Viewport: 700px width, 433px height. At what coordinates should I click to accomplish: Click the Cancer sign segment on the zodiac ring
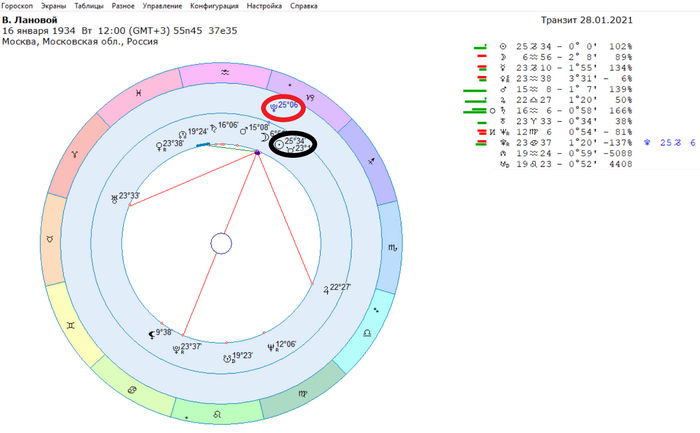132,390
